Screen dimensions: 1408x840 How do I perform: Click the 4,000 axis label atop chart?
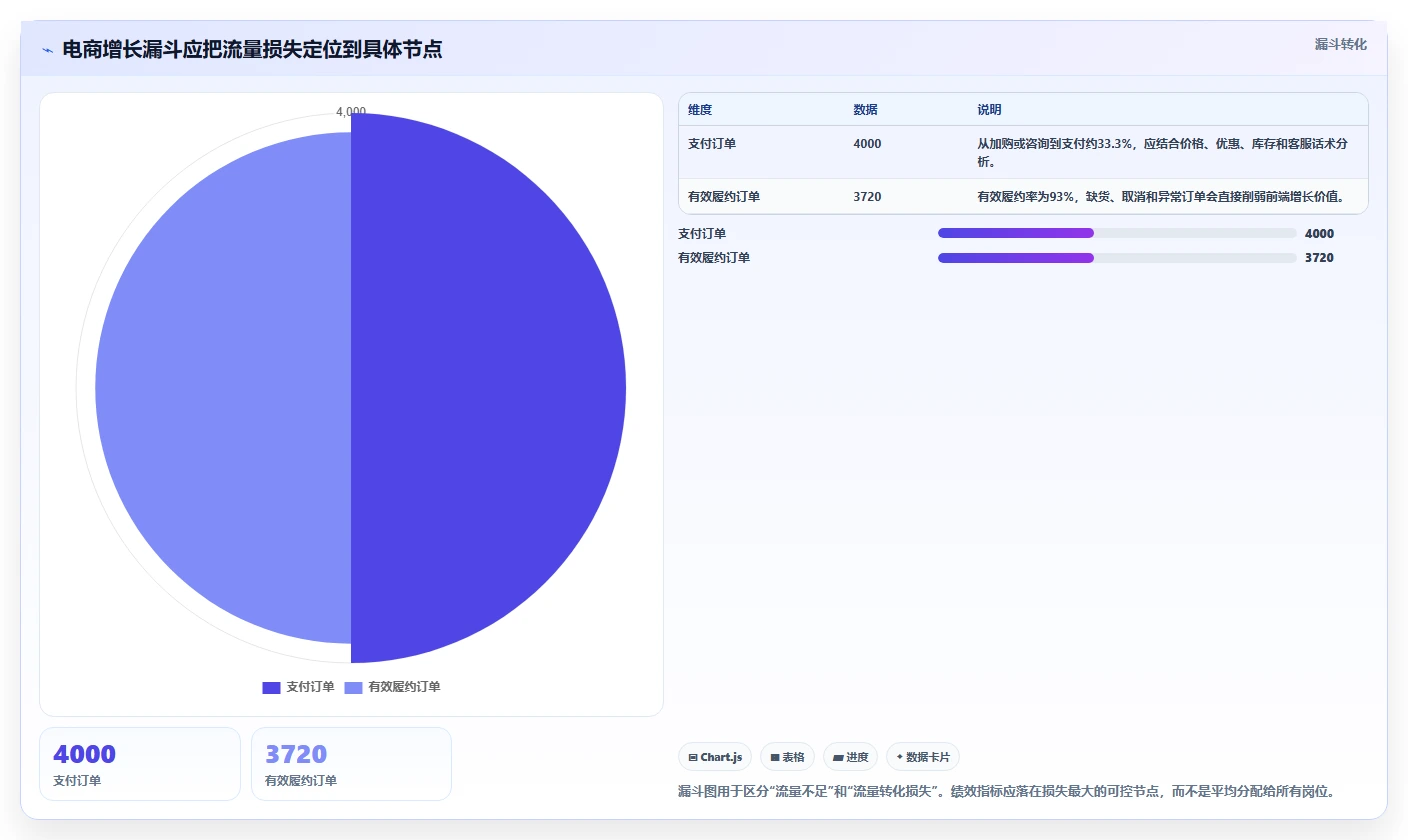351,112
